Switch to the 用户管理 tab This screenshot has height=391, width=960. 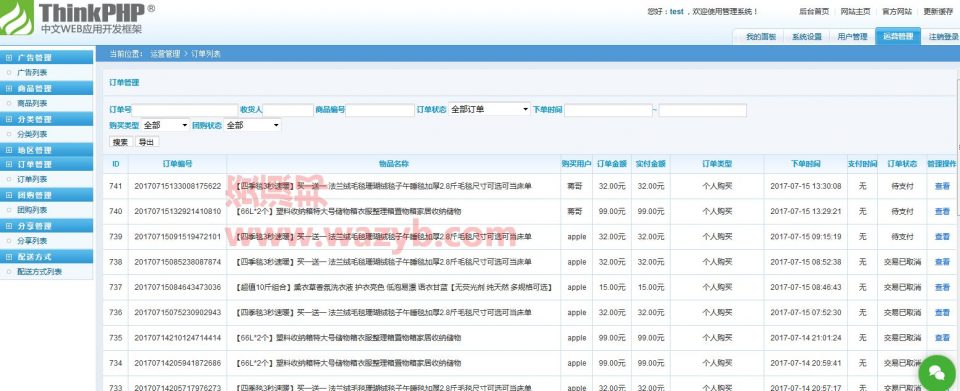point(852,37)
